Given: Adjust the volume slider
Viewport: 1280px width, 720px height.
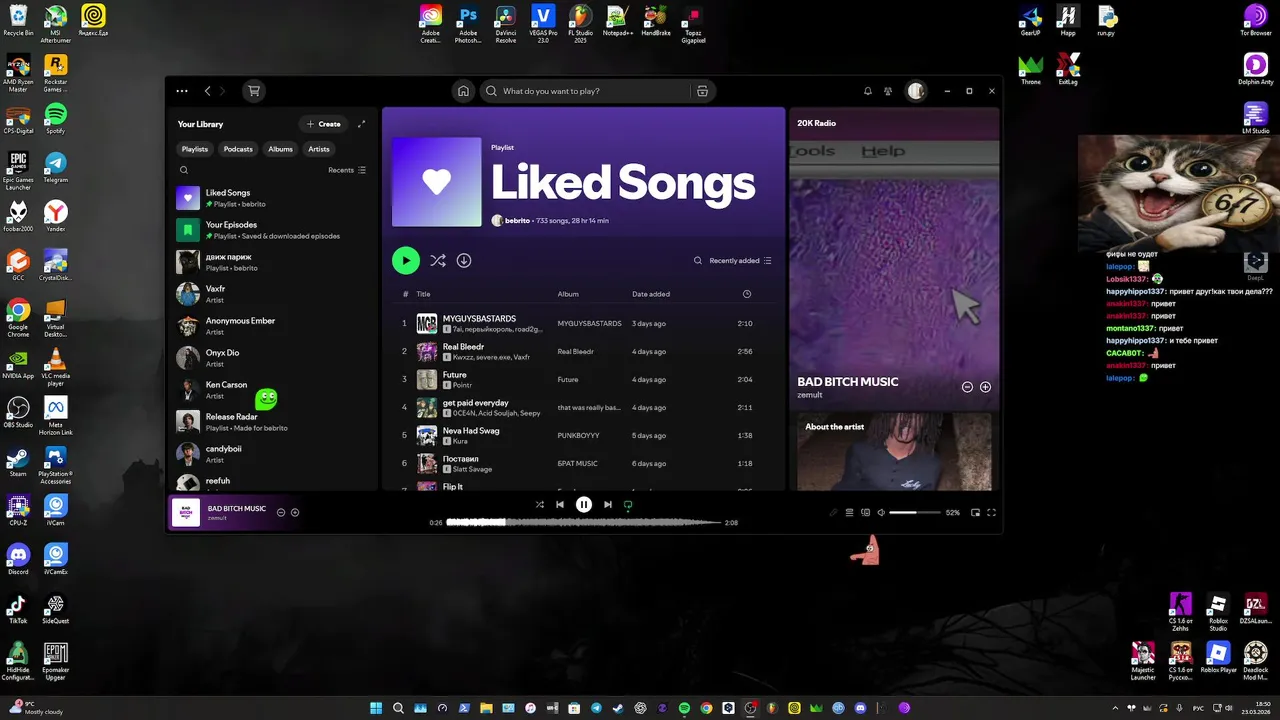Looking at the screenshot, I should [915, 512].
